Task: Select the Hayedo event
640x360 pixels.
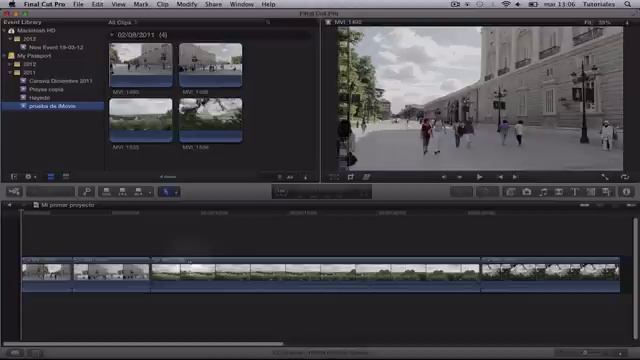Action: [40, 98]
